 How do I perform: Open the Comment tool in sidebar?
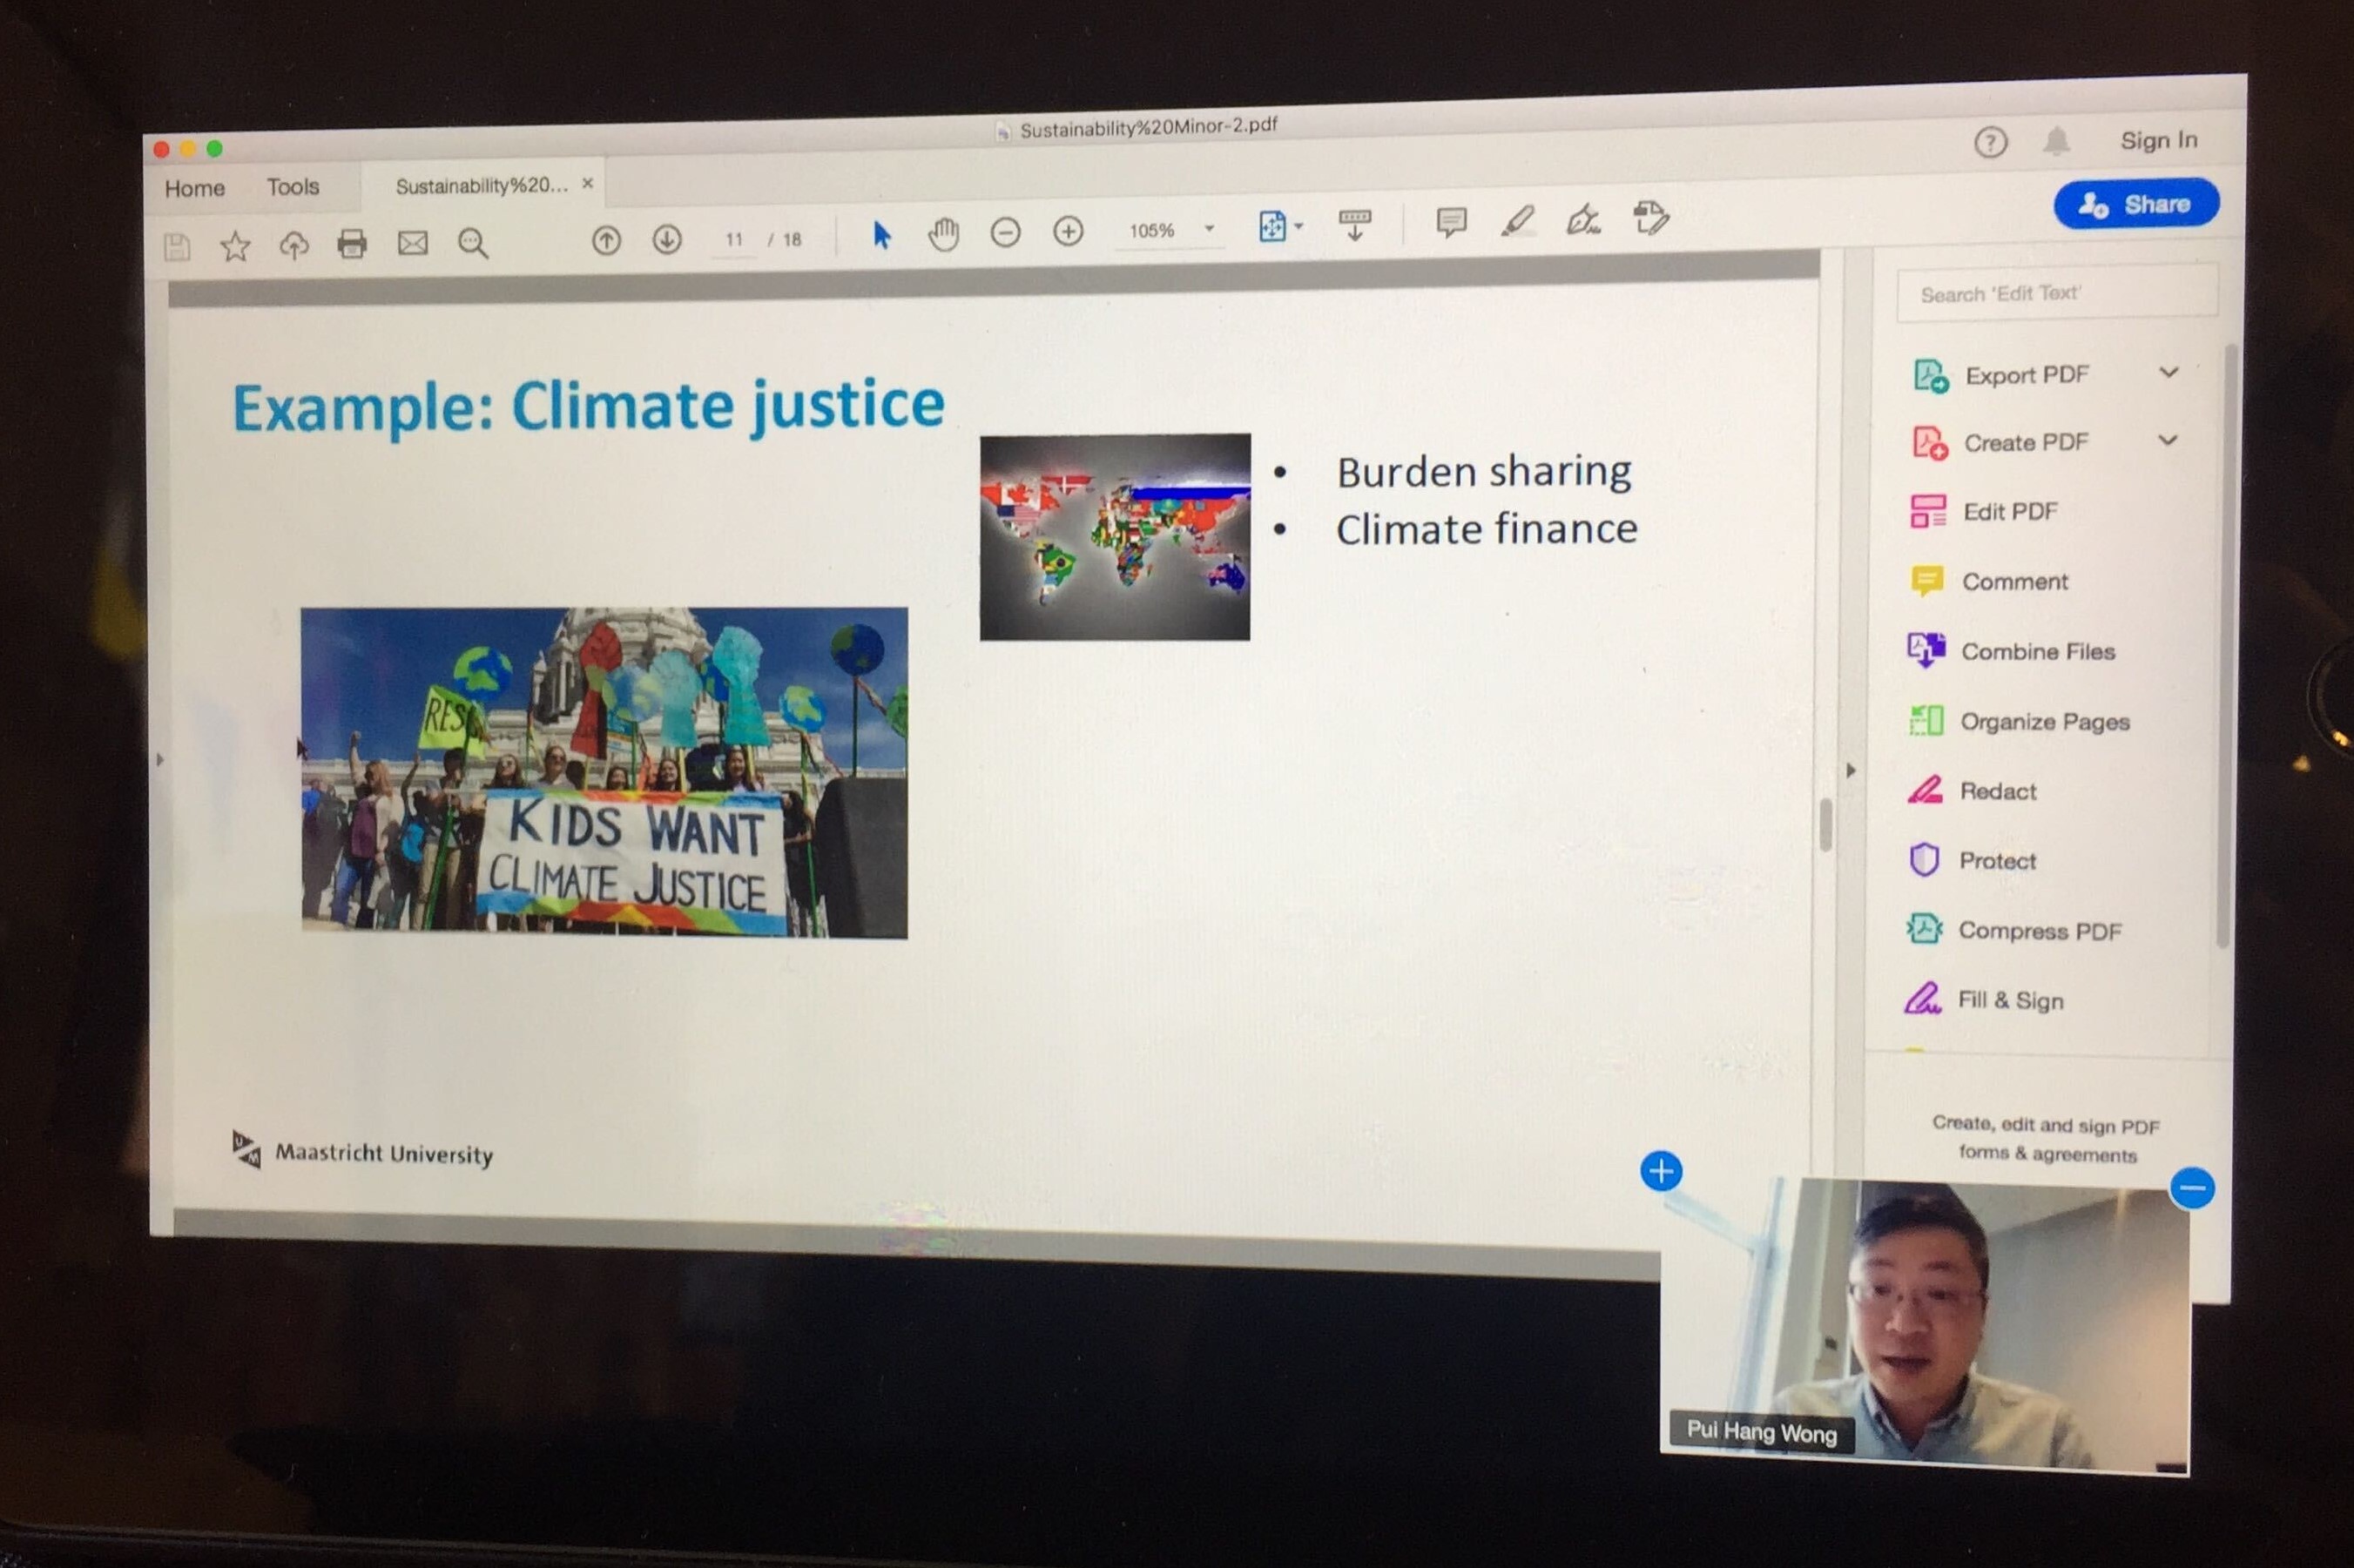[x=1989, y=581]
